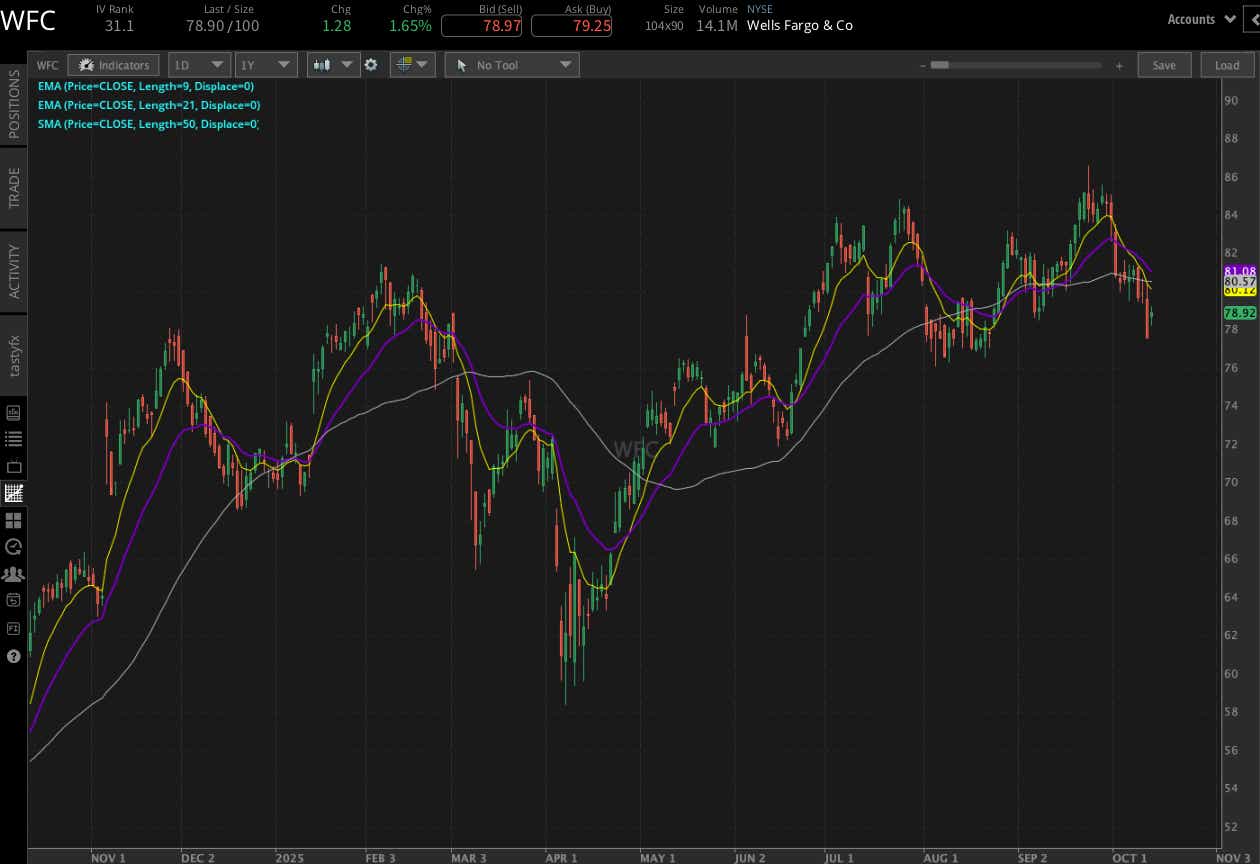Toggle the SMA Length=50 study label
Image resolution: width=1260 pixels, height=864 pixels.
[x=148, y=124]
